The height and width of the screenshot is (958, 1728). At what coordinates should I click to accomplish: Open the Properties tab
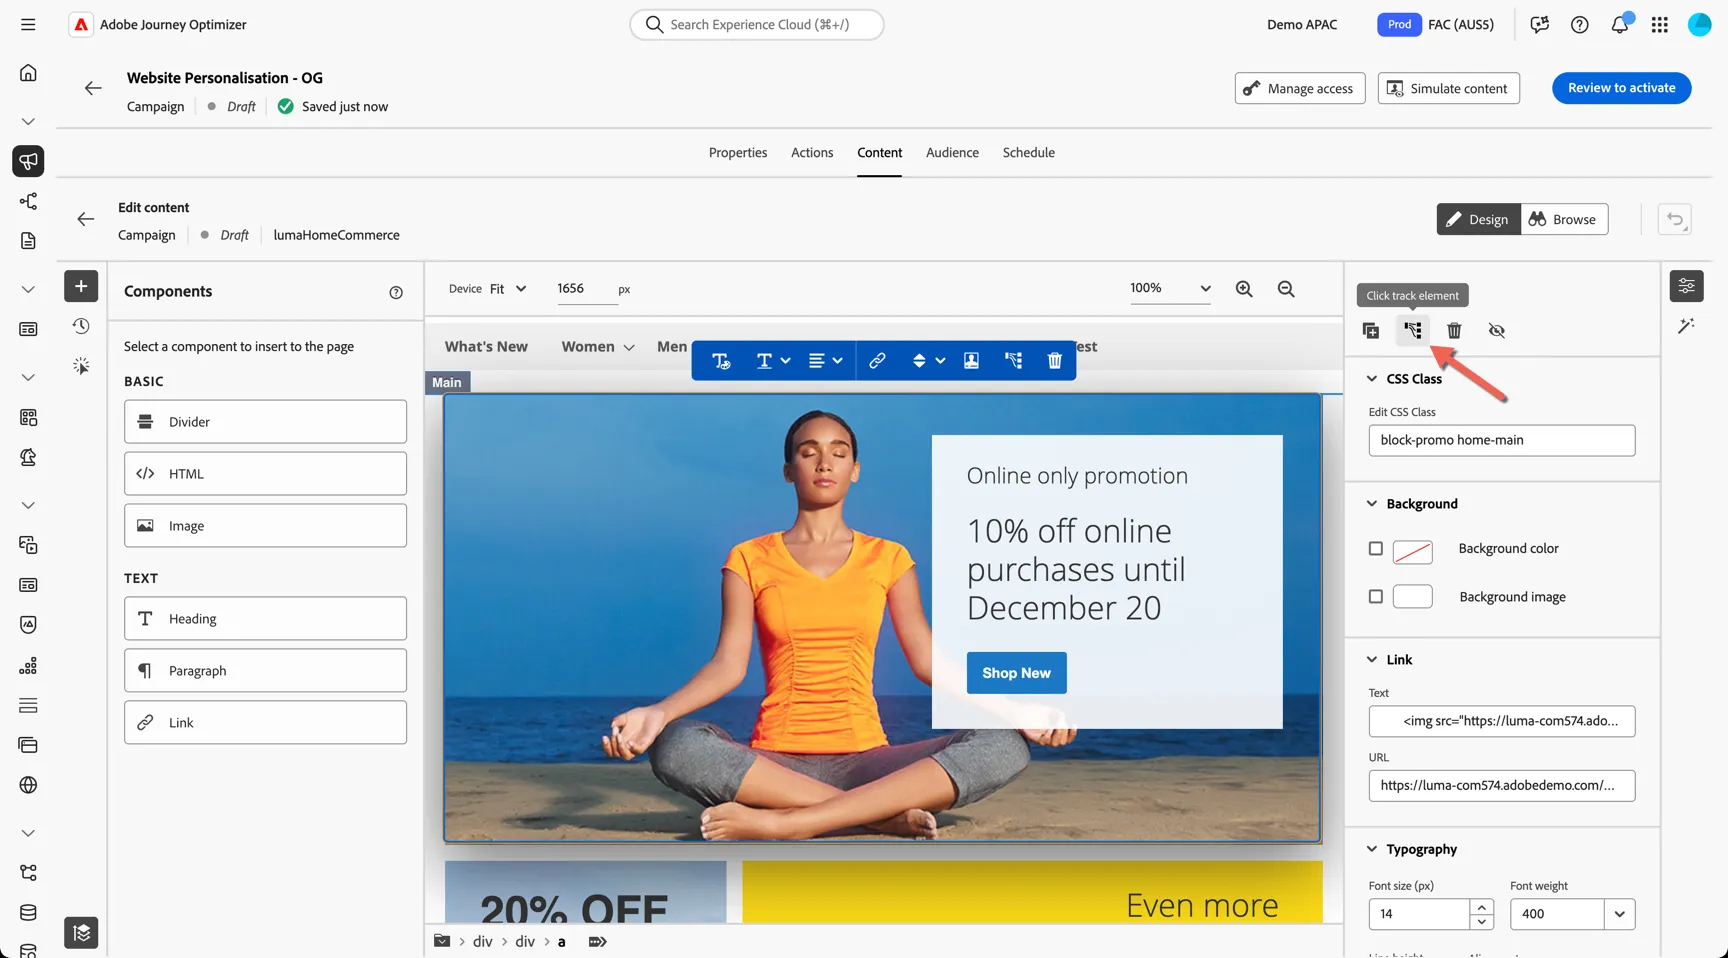(738, 152)
